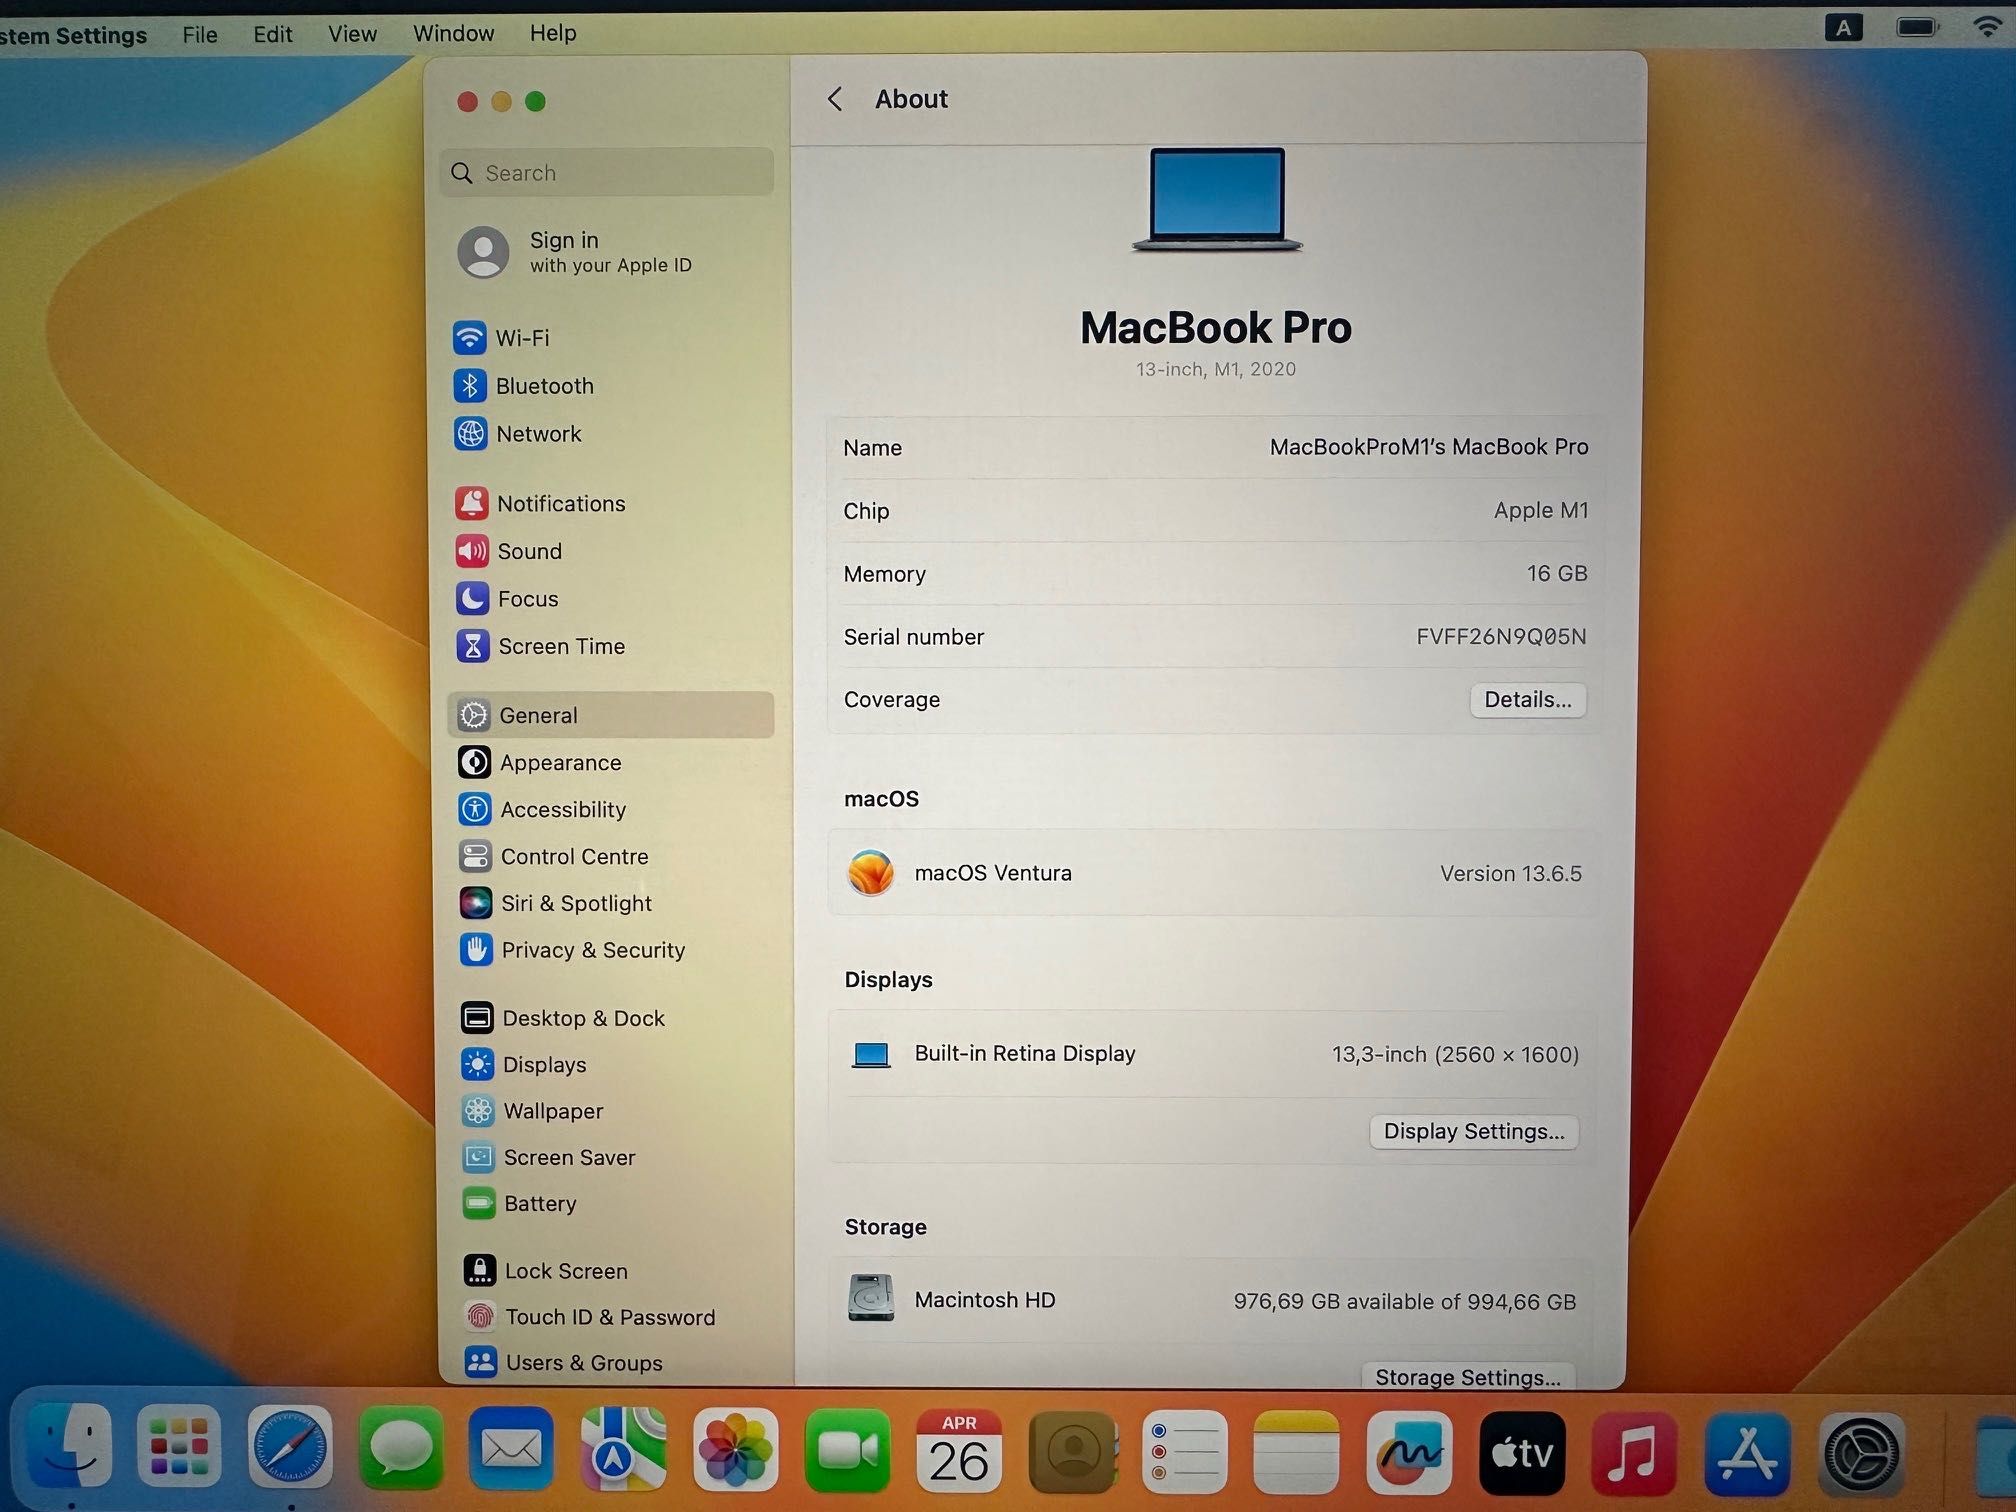
Task: Open Bluetooth settings
Action: coord(546,386)
